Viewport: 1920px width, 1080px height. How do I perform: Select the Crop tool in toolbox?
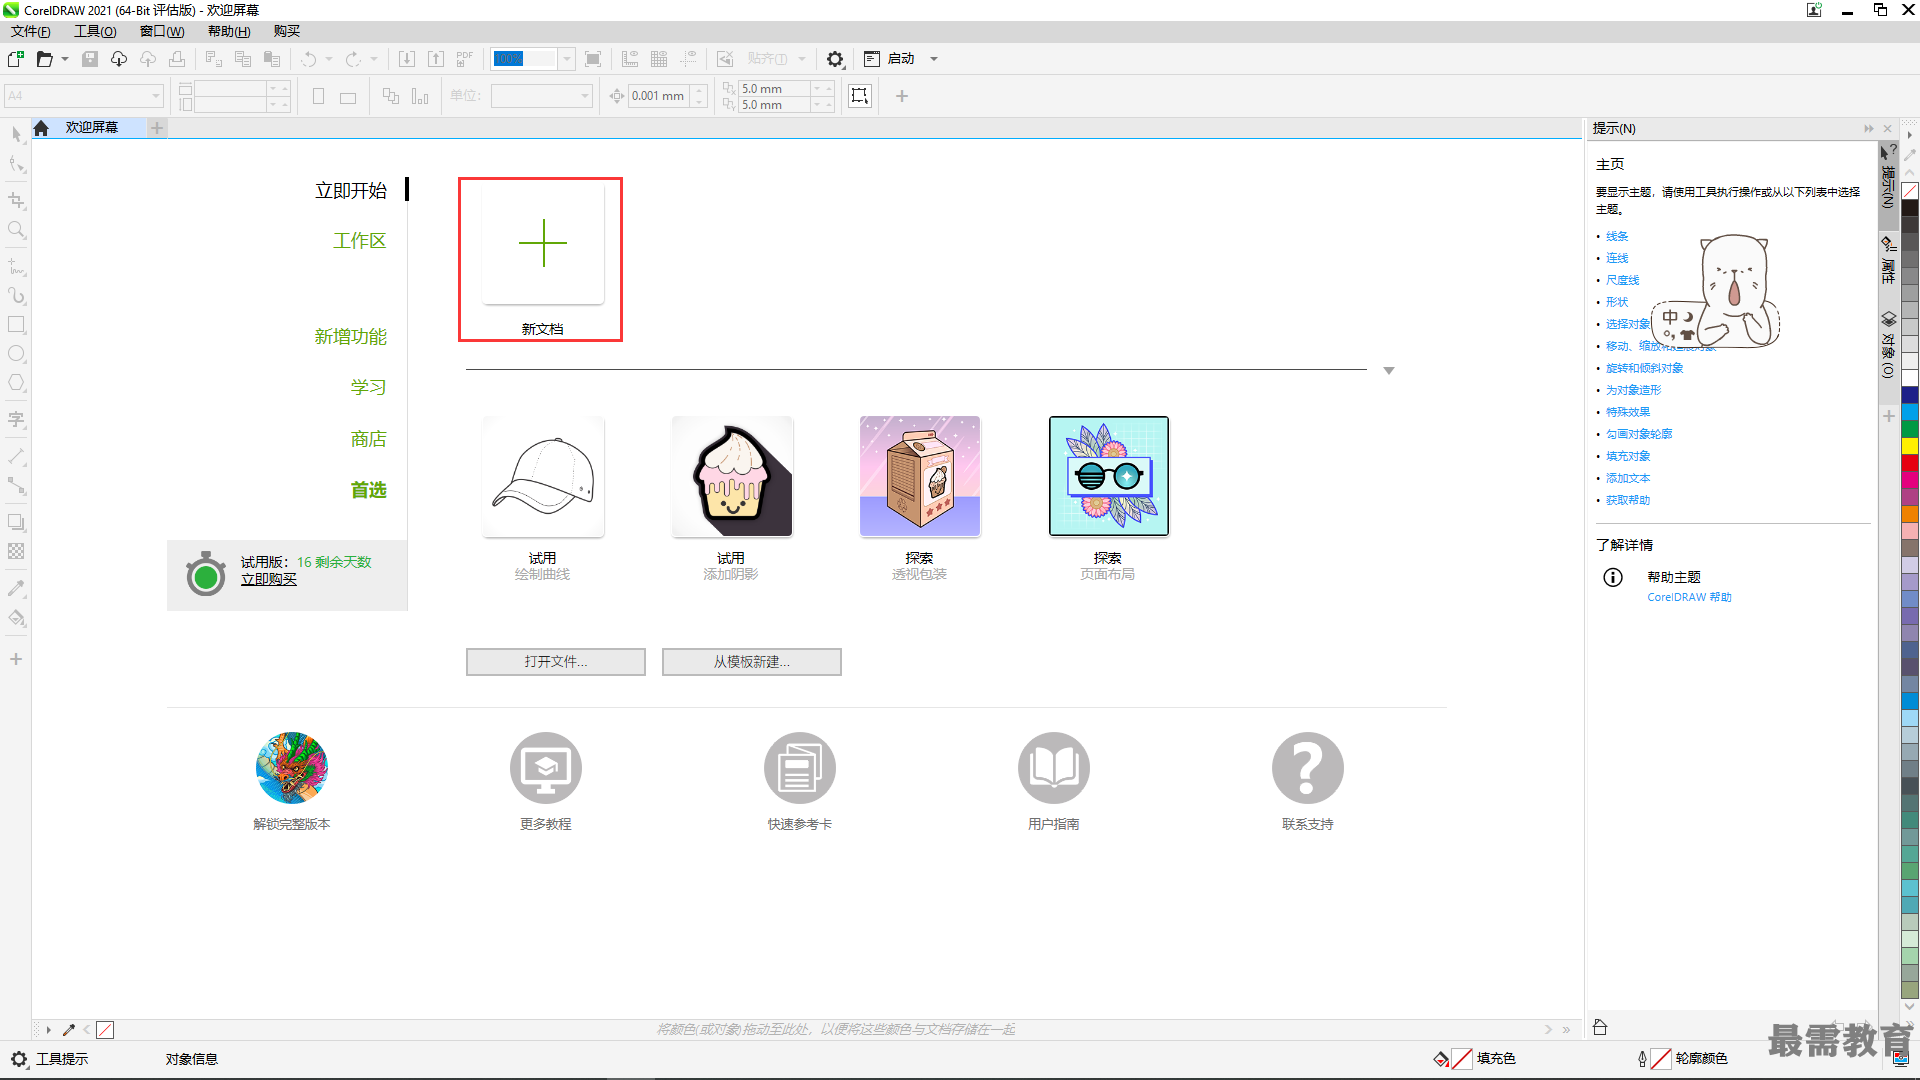point(16,201)
